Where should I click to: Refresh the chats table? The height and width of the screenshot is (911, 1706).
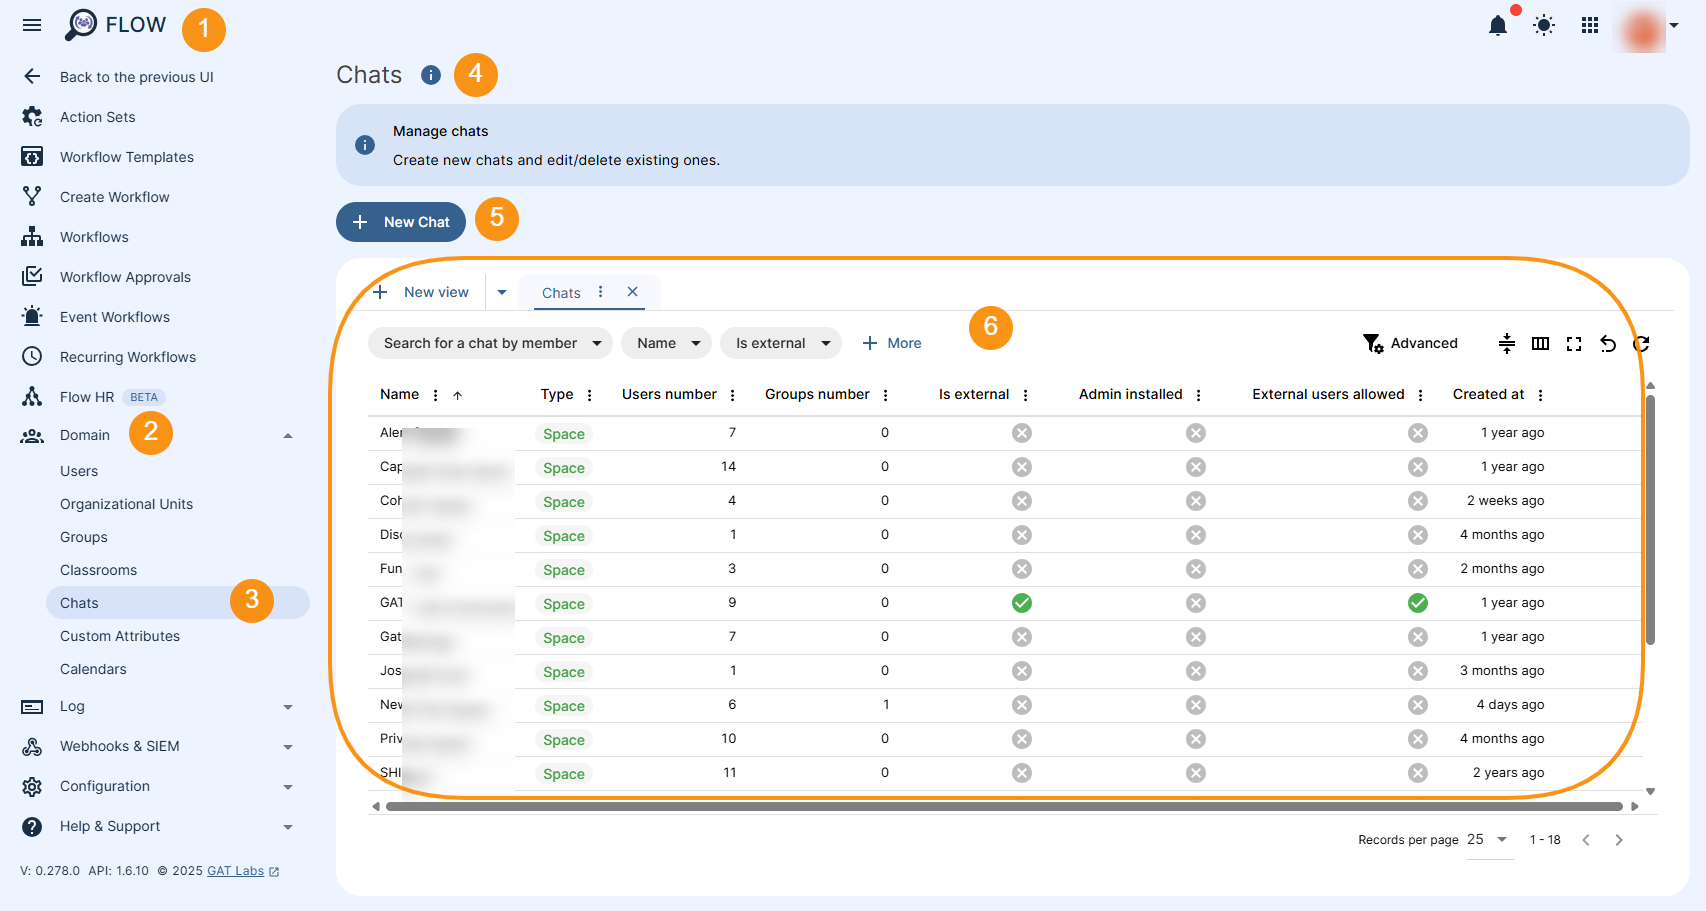click(x=1641, y=343)
